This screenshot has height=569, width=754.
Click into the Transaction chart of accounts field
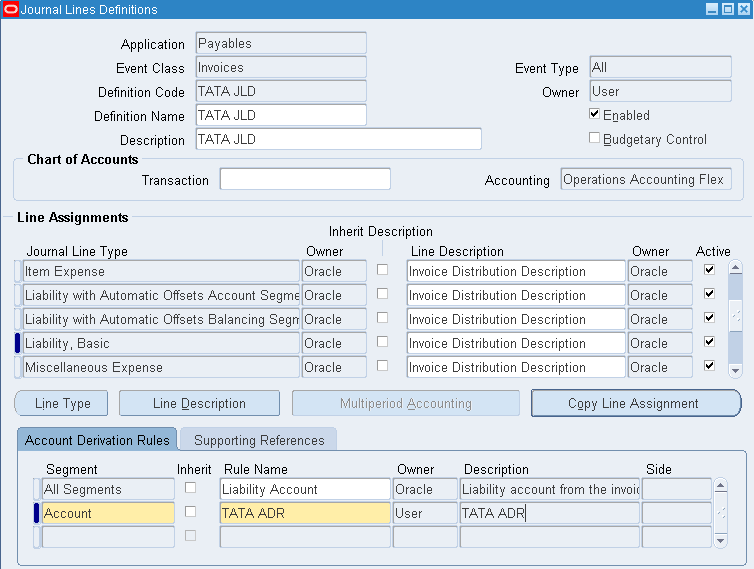[305, 179]
